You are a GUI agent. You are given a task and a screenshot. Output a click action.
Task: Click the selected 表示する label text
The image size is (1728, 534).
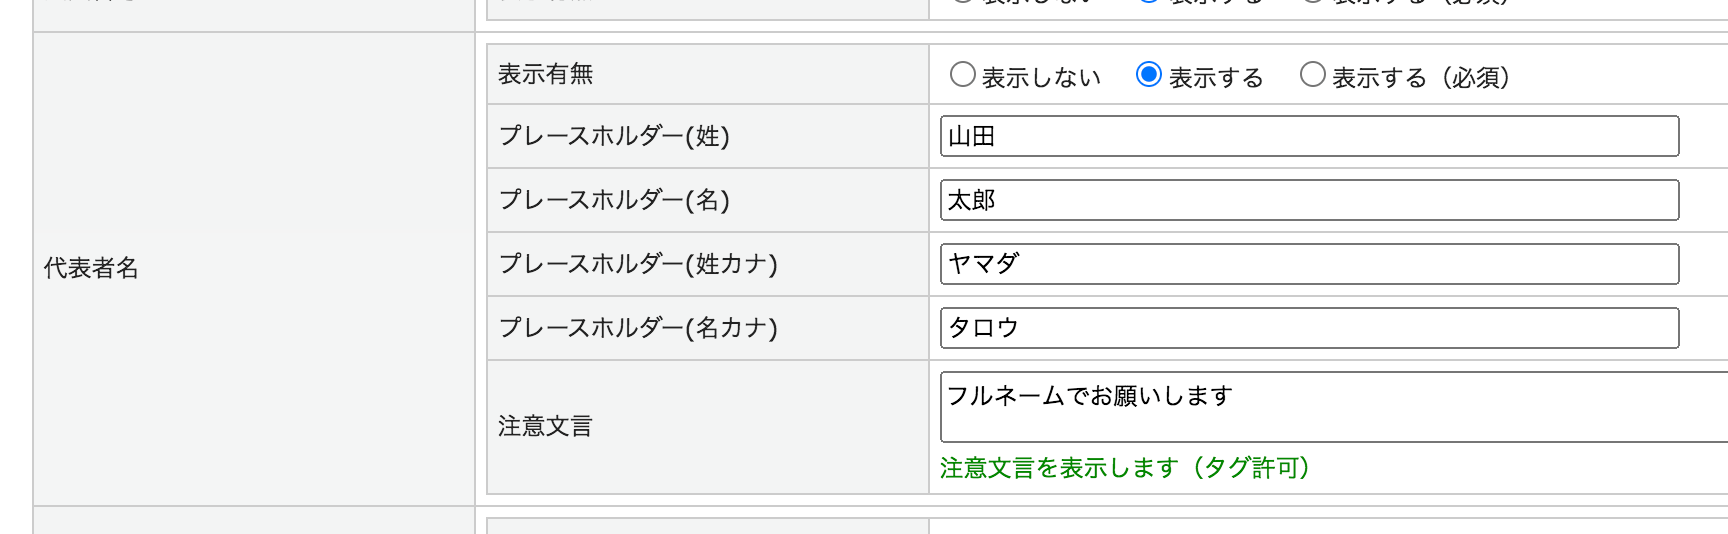click(x=1216, y=78)
